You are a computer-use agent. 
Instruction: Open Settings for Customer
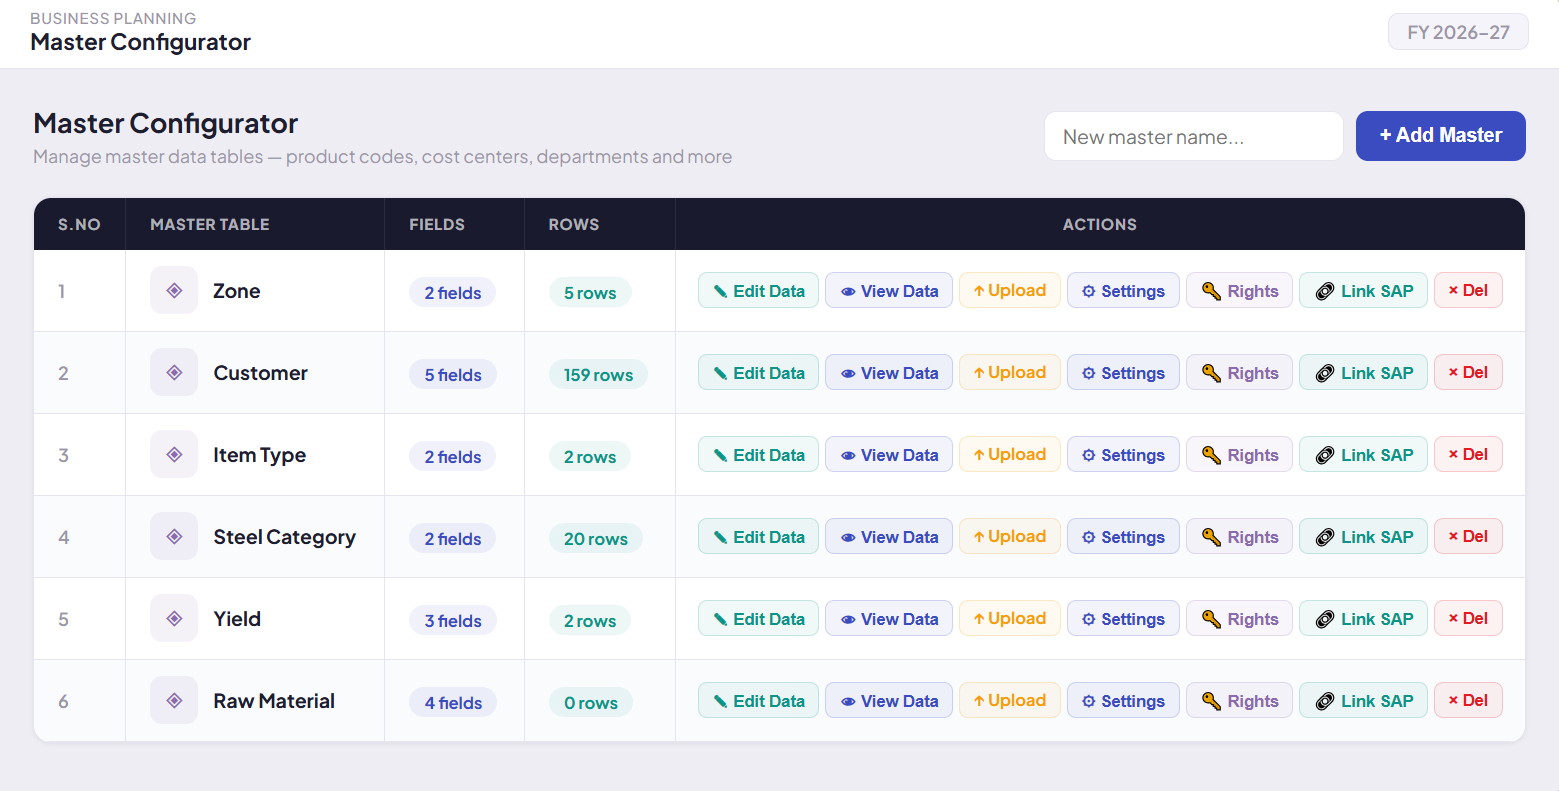pyautogui.click(x=1123, y=373)
